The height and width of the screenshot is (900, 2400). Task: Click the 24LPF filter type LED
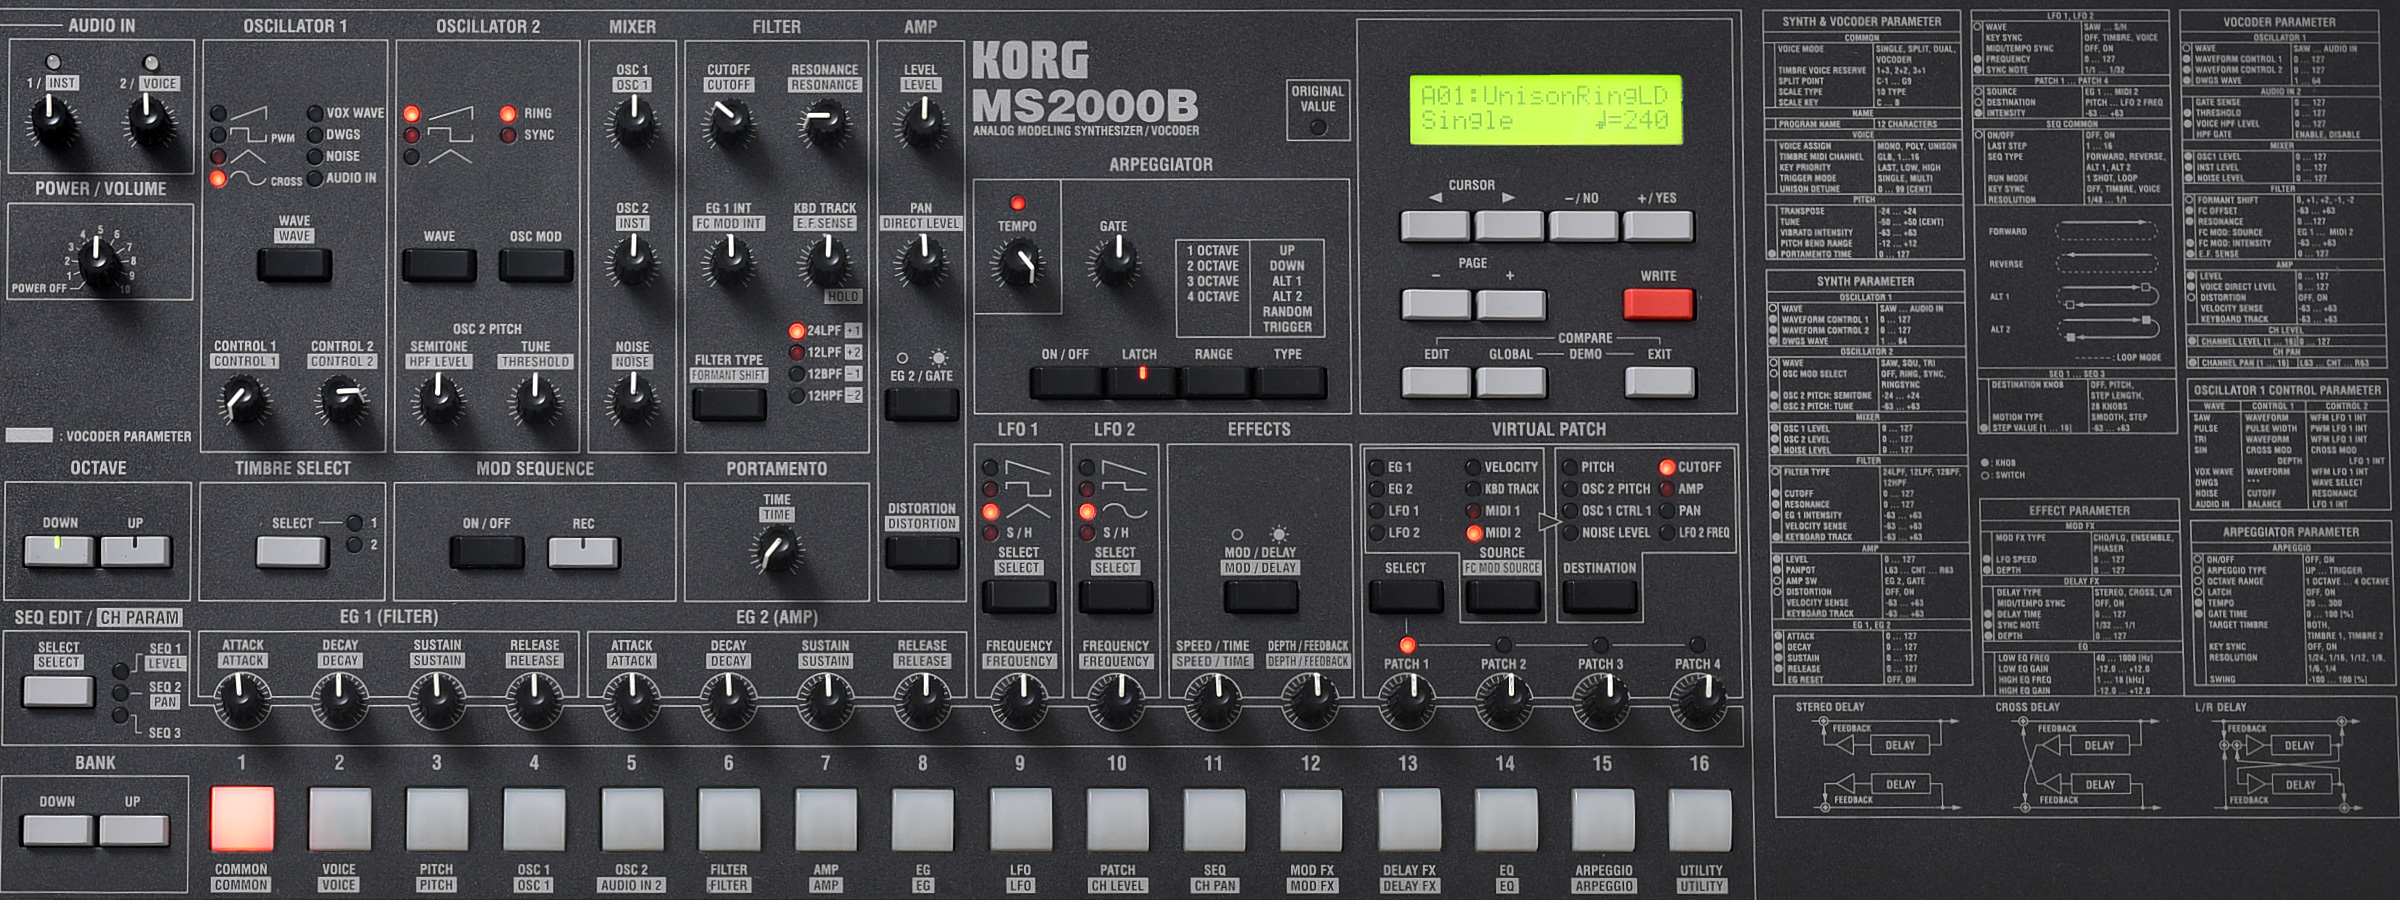coord(796,331)
